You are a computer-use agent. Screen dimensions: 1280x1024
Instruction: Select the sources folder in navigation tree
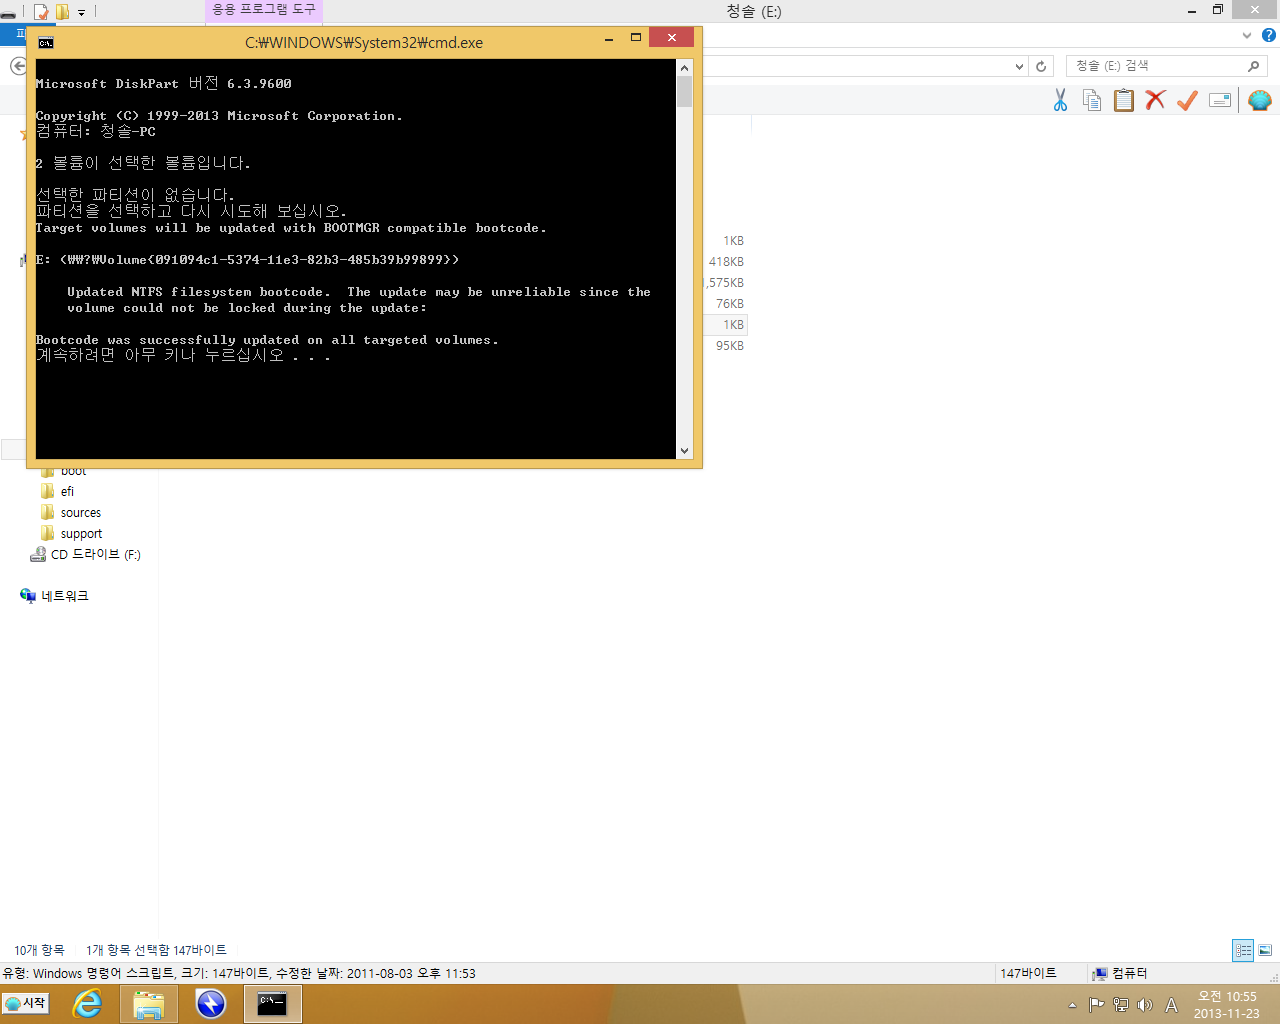coord(81,512)
